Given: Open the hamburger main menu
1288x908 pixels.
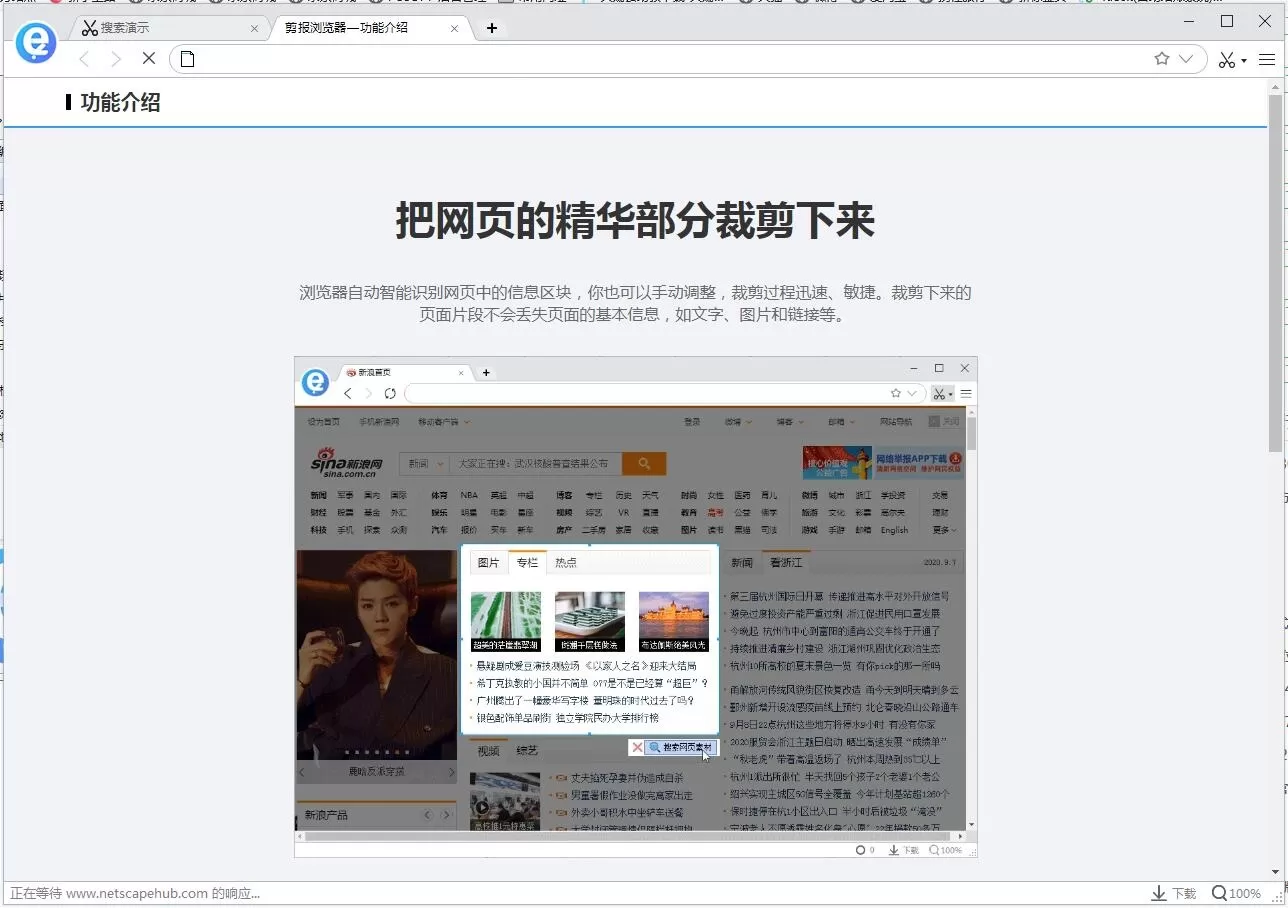Looking at the screenshot, I should [1266, 59].
